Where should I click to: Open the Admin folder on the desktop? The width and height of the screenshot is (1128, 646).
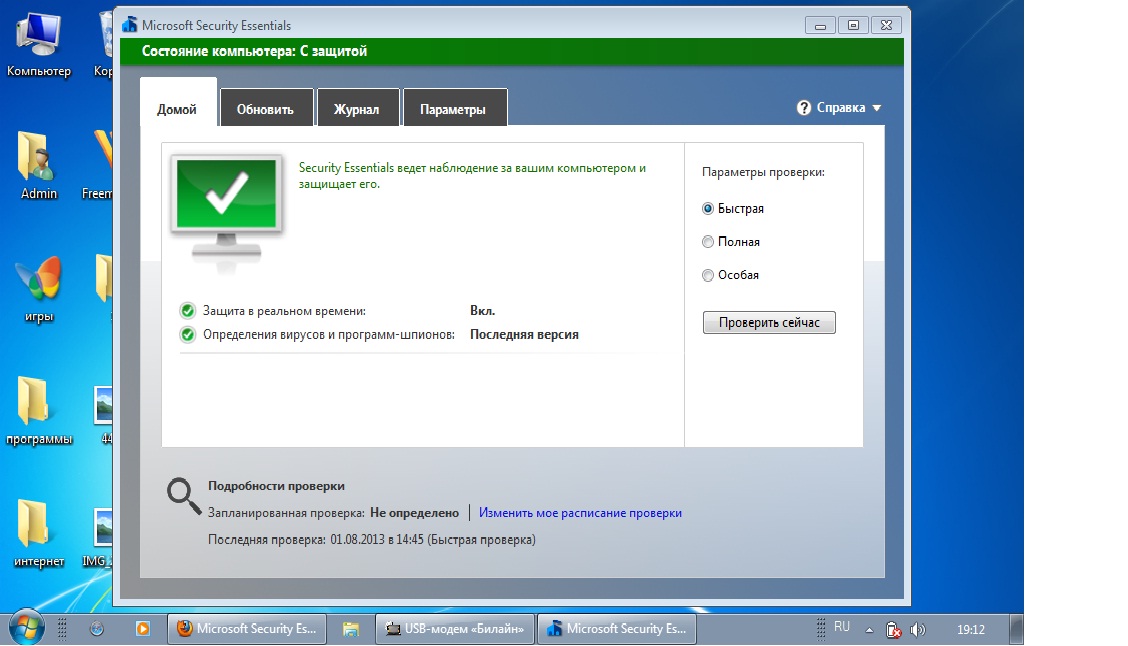point(38,165)
